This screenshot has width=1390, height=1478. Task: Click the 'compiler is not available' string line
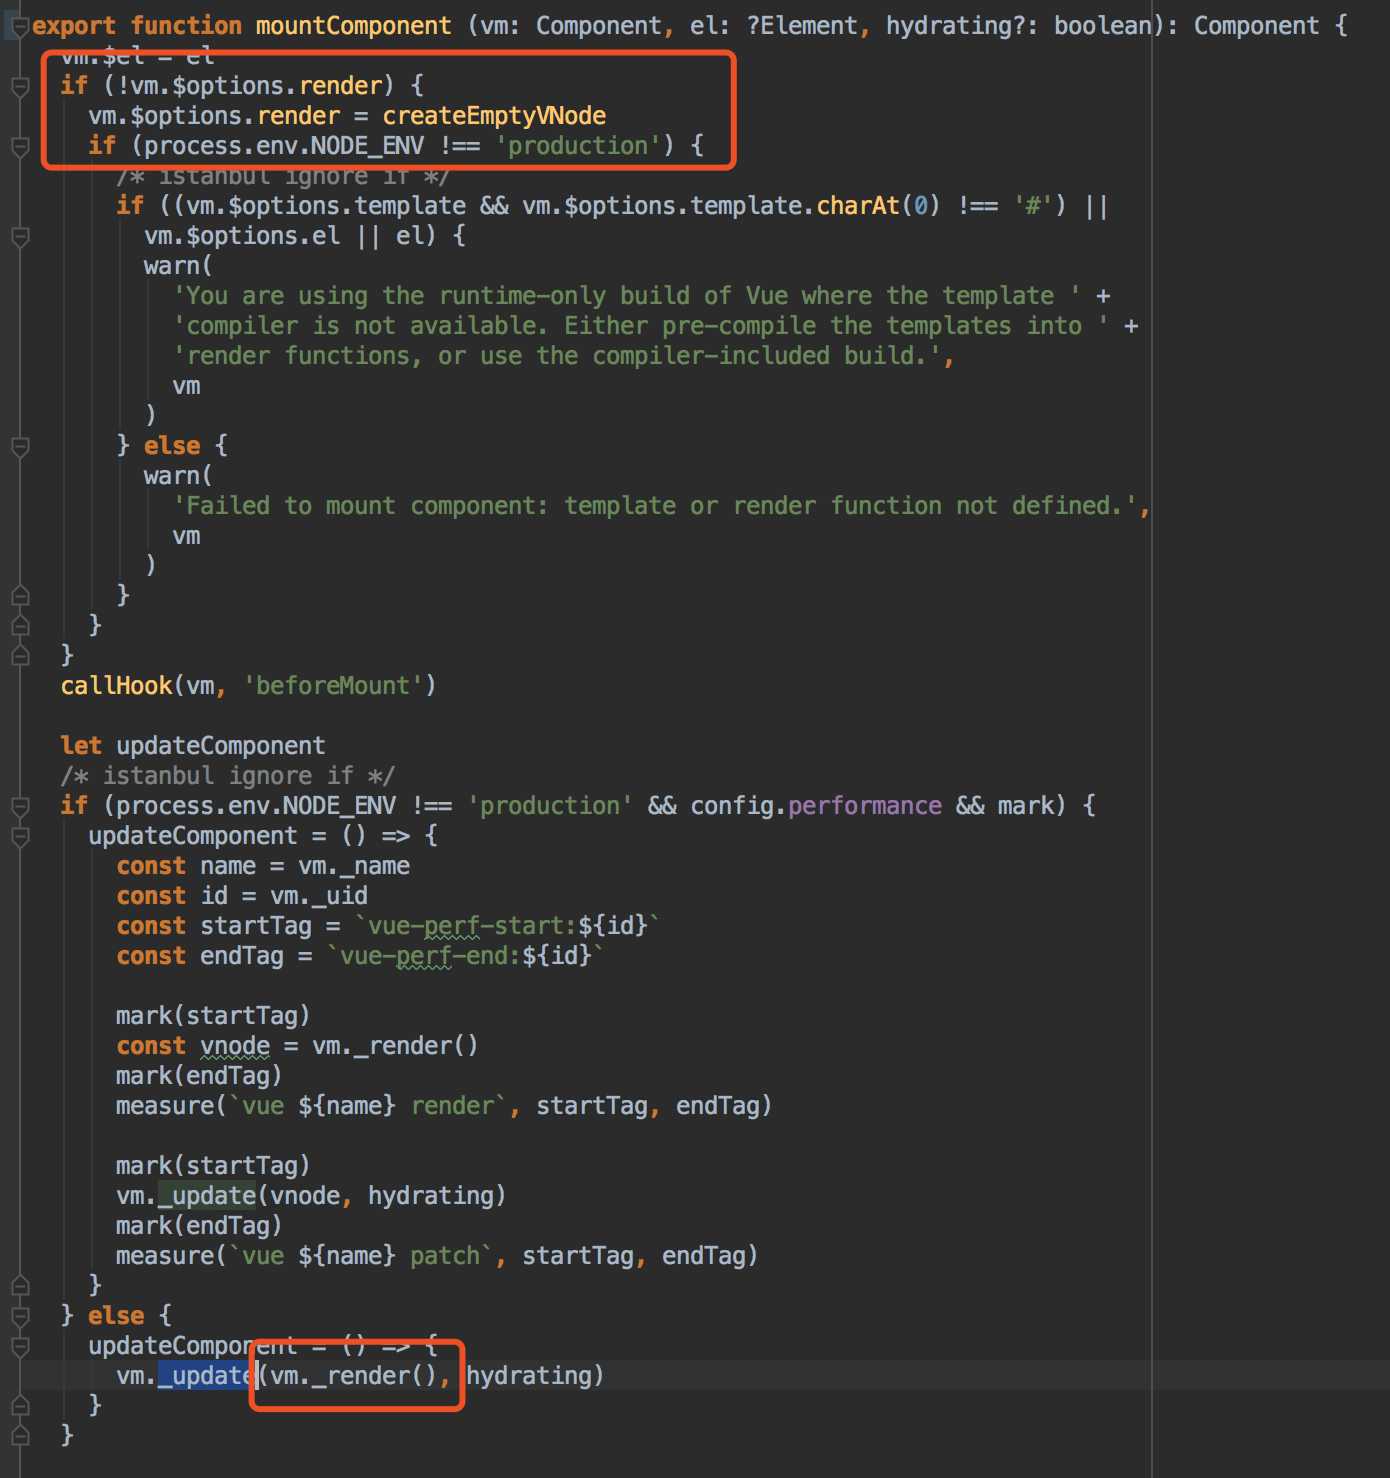(x=640, y=326)
